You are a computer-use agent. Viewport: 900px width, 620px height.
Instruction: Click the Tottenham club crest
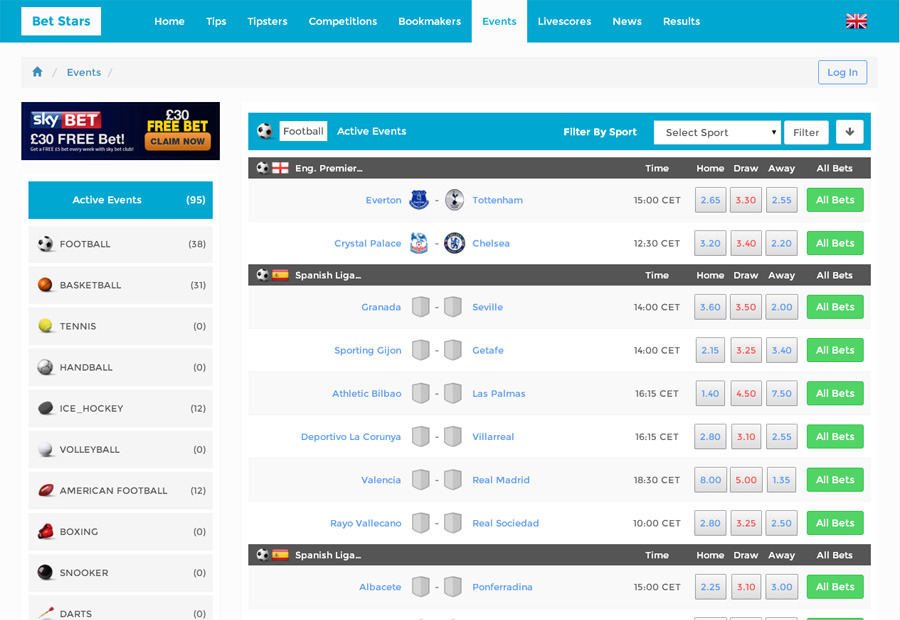[x=454, y=200]
